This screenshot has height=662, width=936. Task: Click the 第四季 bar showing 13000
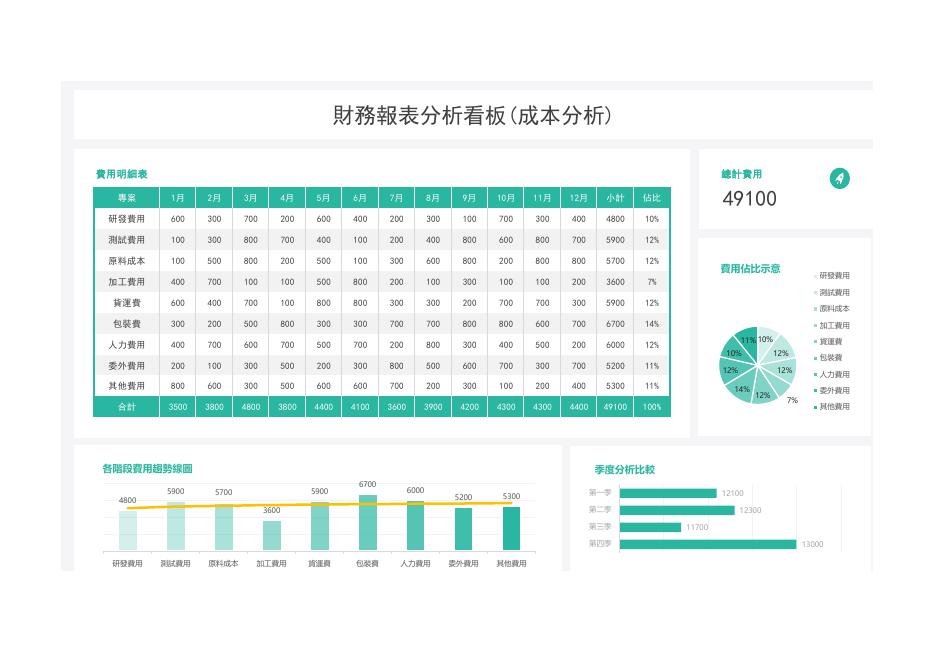tap(708, 544)
